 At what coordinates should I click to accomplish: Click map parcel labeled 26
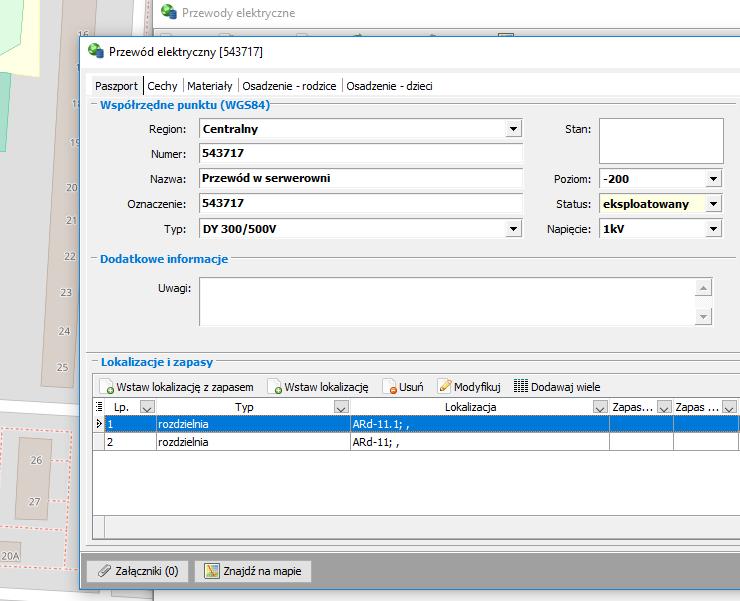[x=36, y=460]
